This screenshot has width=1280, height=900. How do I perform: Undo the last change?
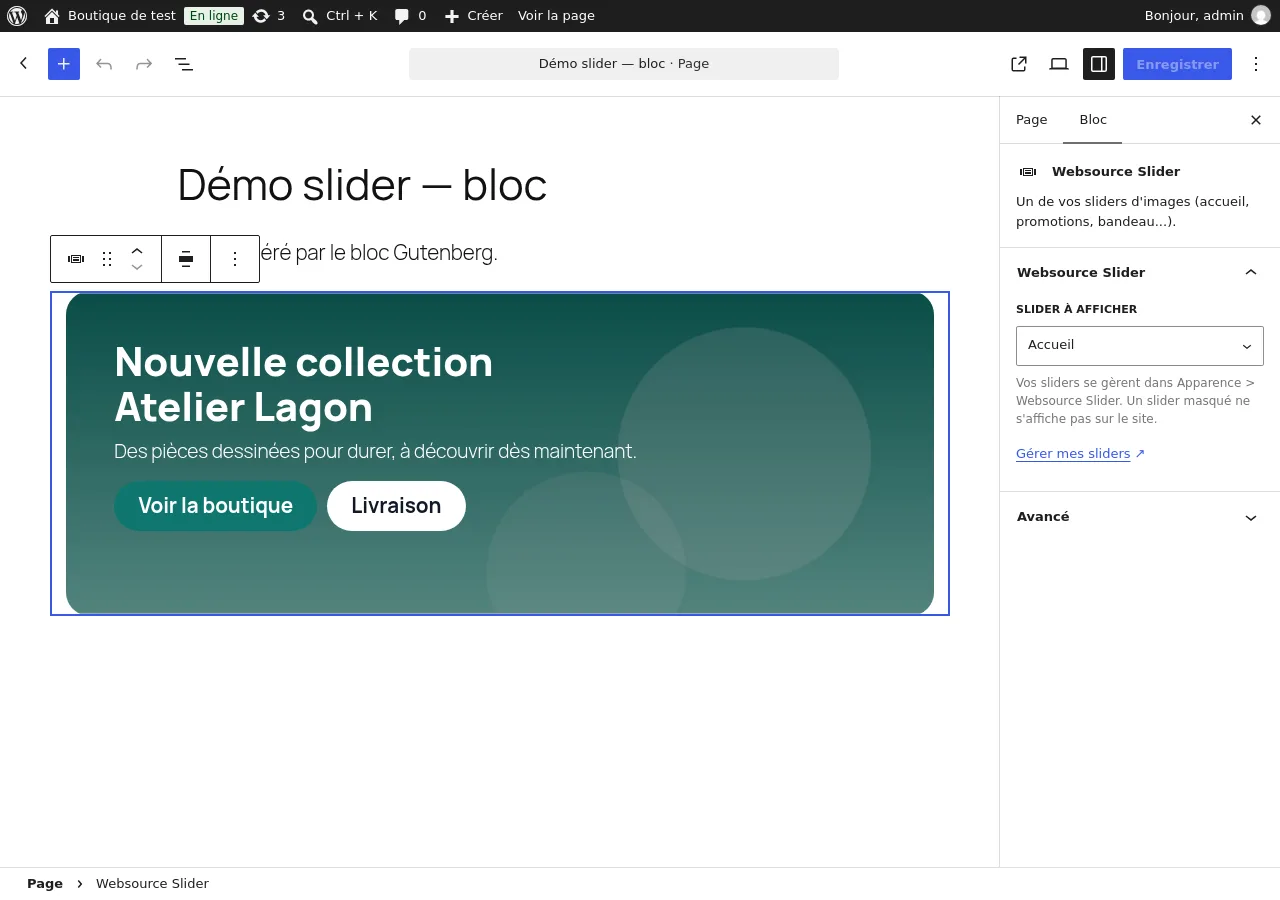(x=104, y=64)
